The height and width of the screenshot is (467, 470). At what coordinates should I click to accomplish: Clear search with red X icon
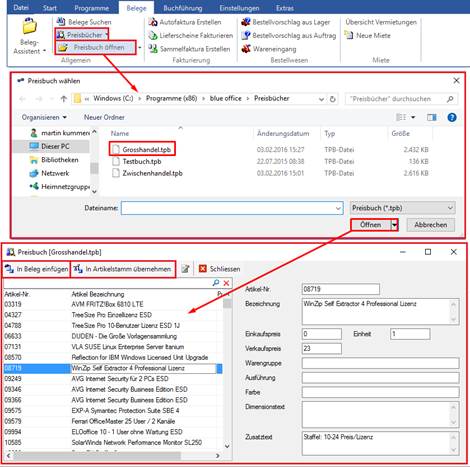pyautogui.click(x=226, y=283)
